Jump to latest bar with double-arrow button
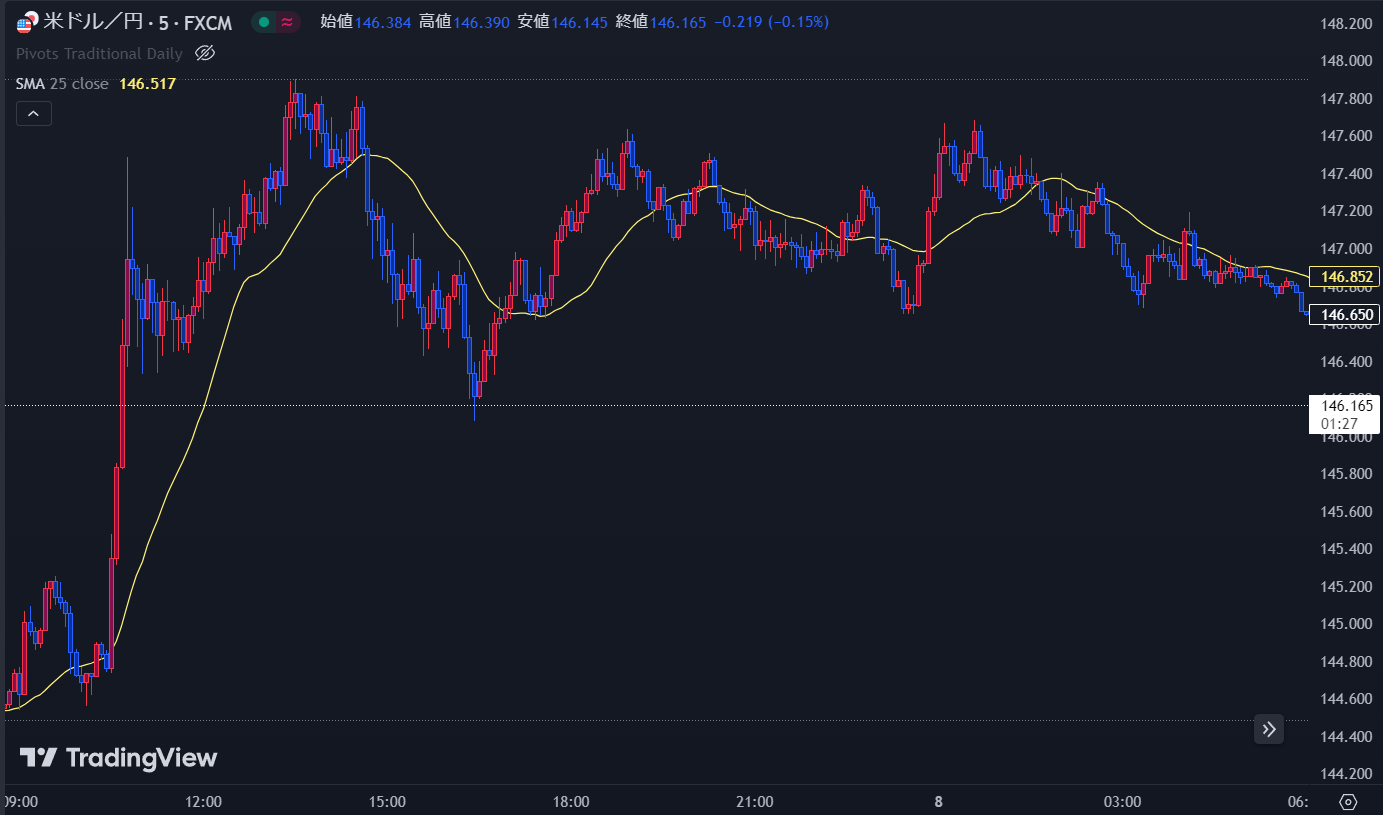This screenshot has width=1383, height=815. 1269,729
